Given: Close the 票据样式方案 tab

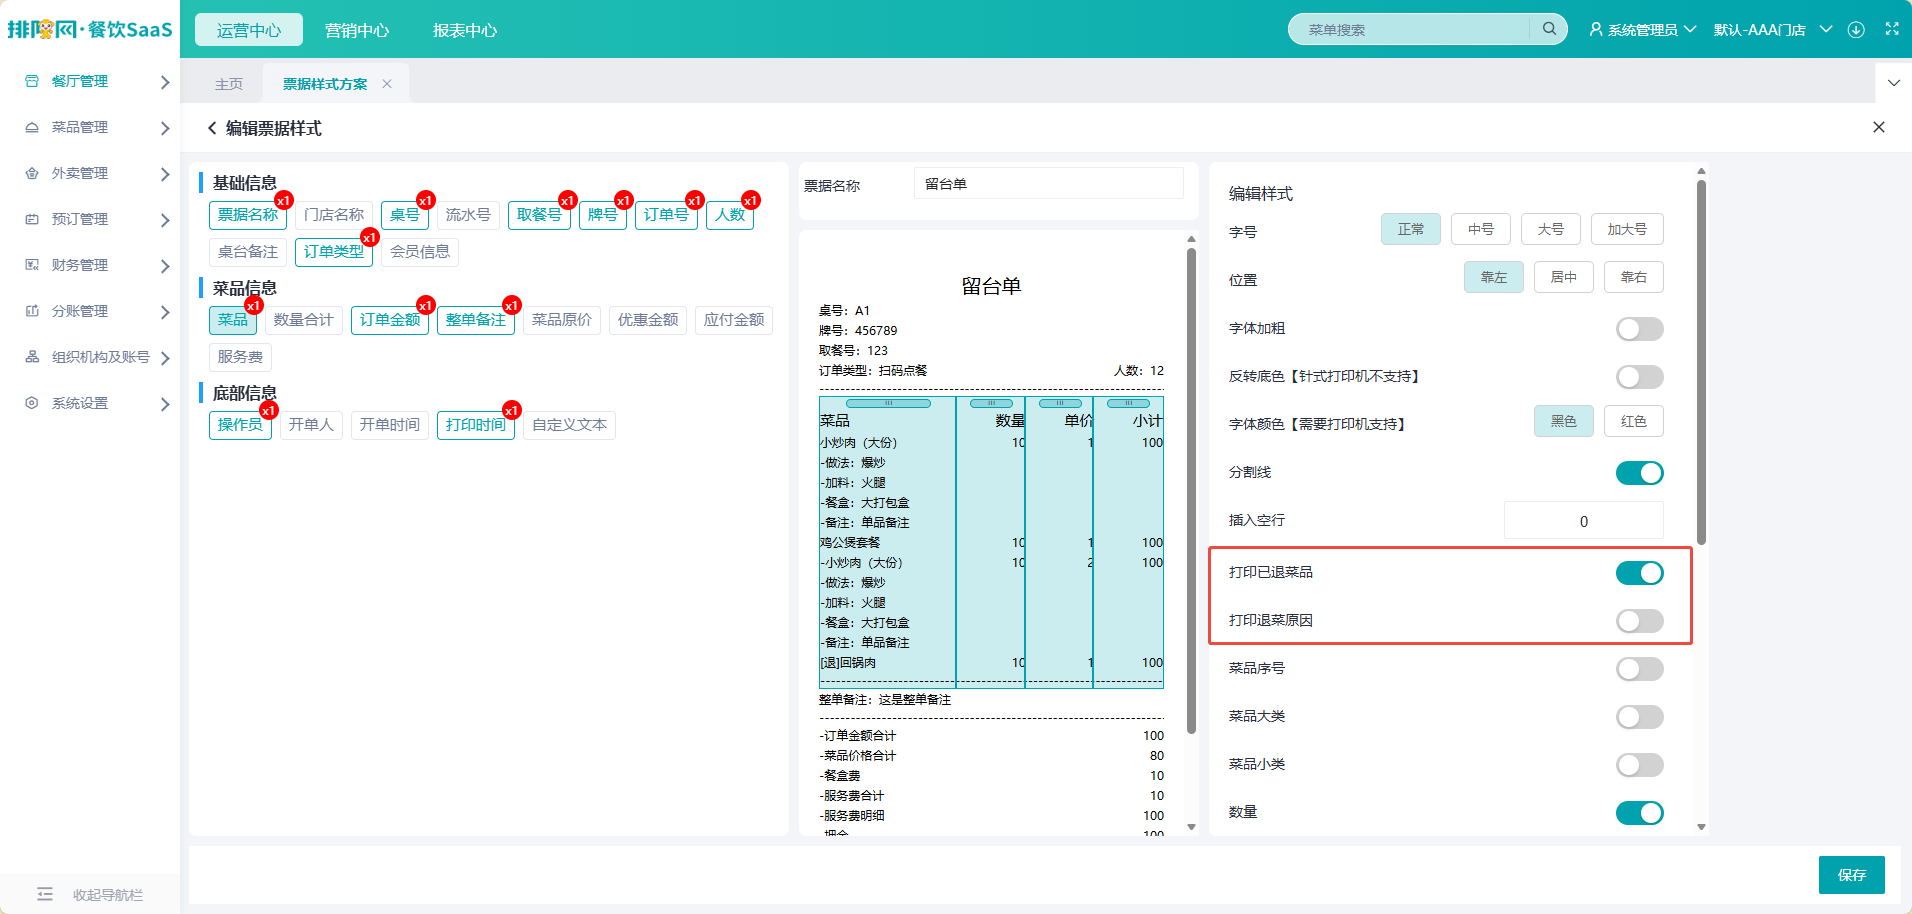Looking at the screenshot, I should [x=387, y=84].
